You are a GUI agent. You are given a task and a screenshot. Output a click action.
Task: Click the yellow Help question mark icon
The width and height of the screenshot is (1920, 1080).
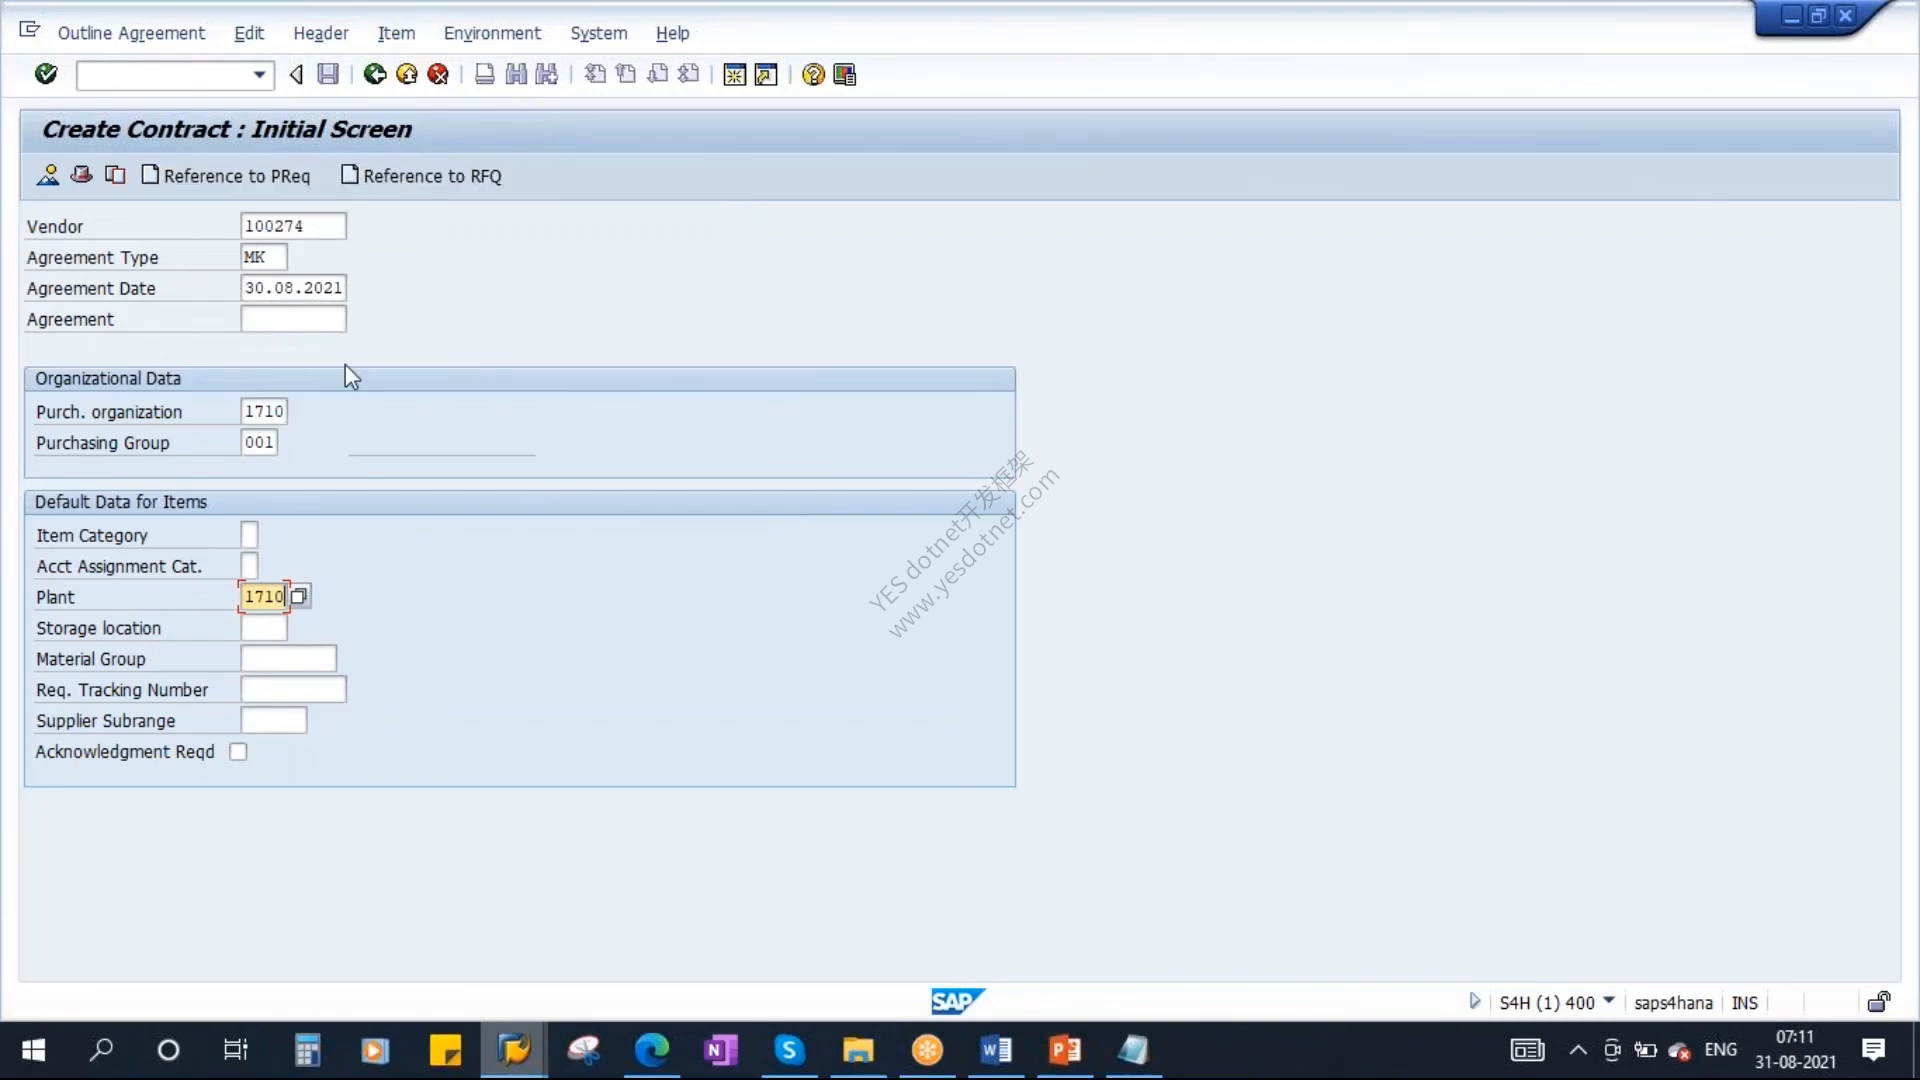point(813,74)
